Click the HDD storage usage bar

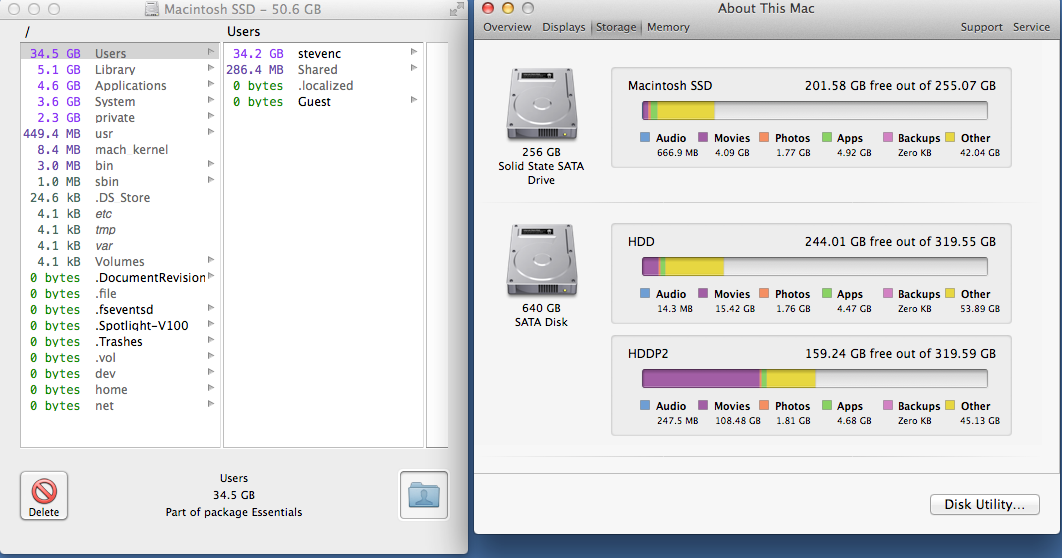[x=815, y=266]
